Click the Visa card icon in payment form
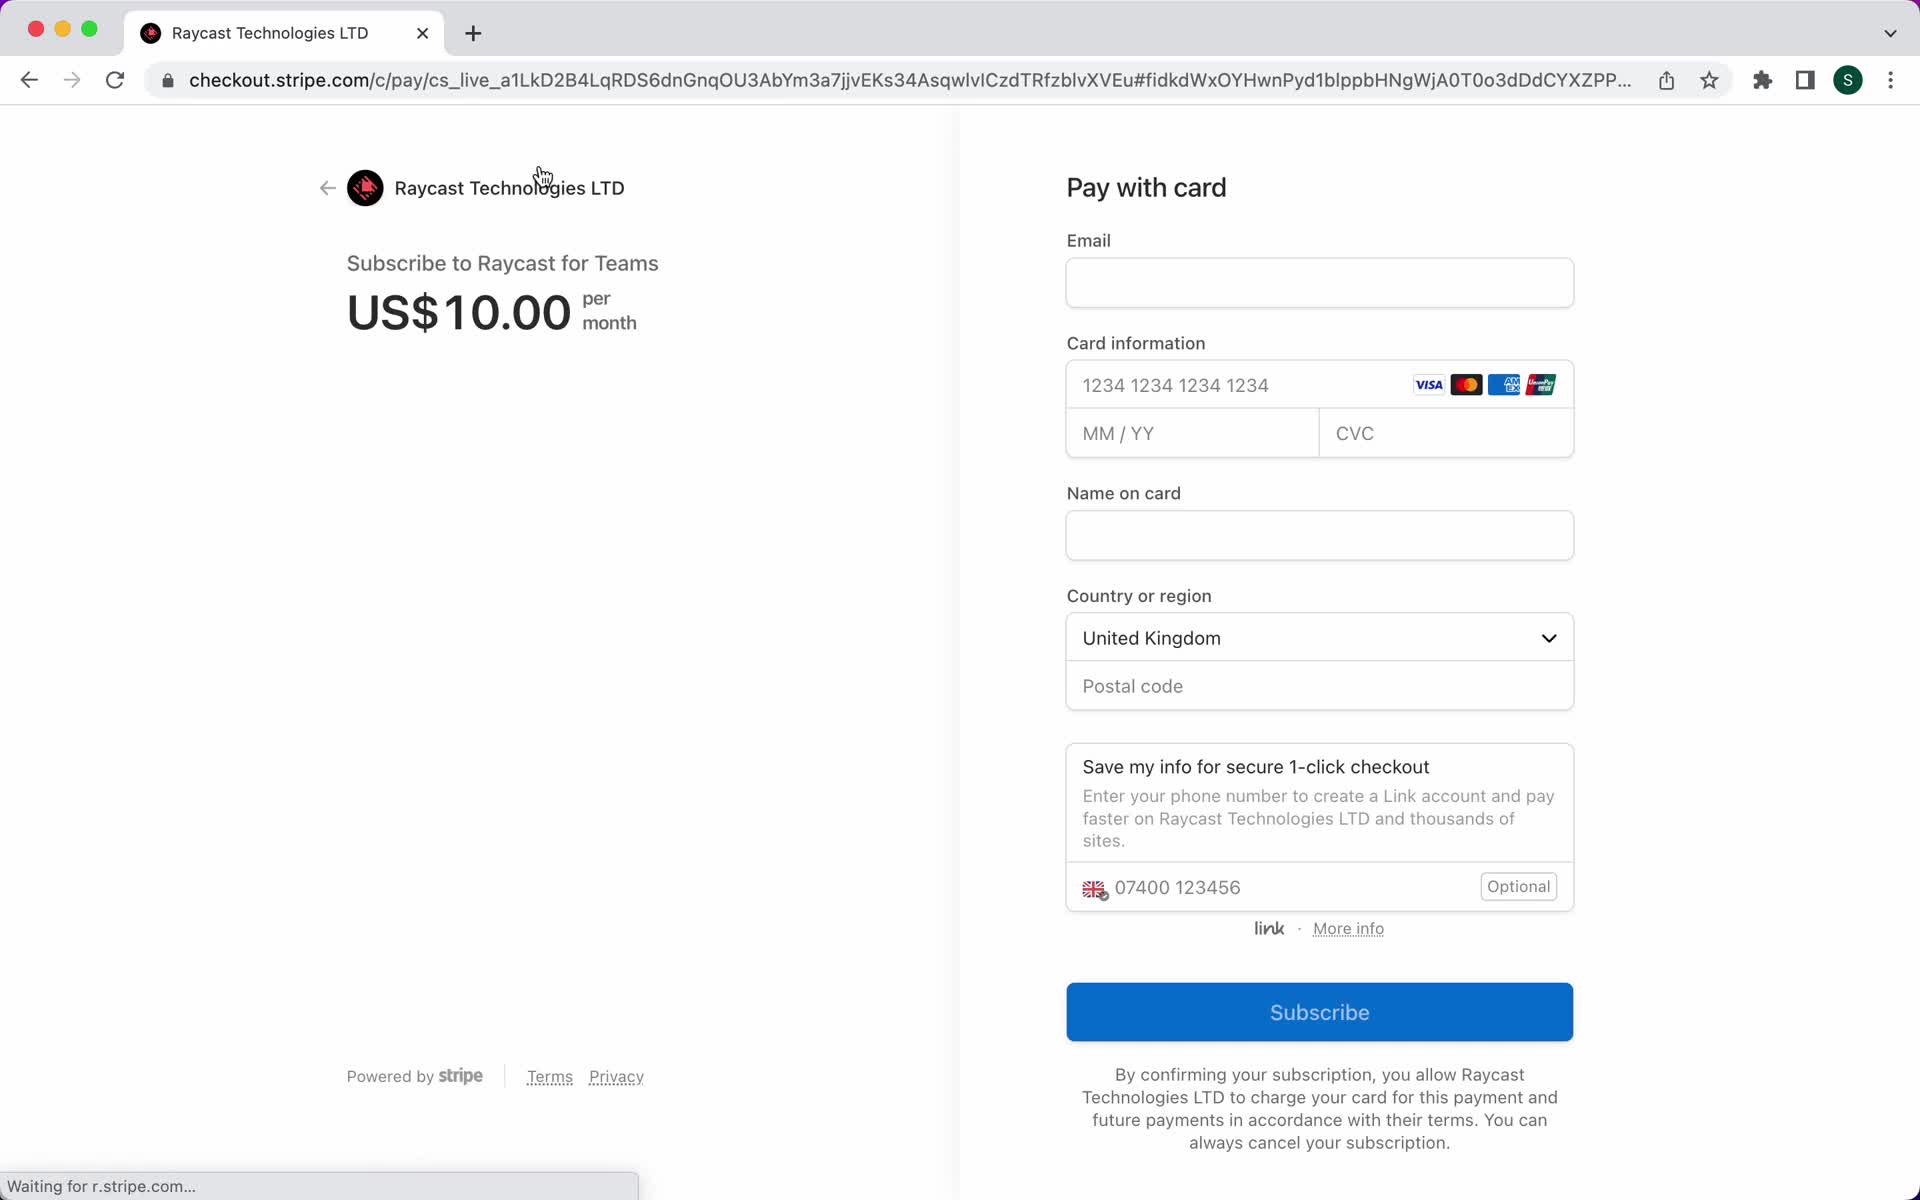This screenshot has height=1200, width=1920. pyautogui.click(x=1429, y=384)
